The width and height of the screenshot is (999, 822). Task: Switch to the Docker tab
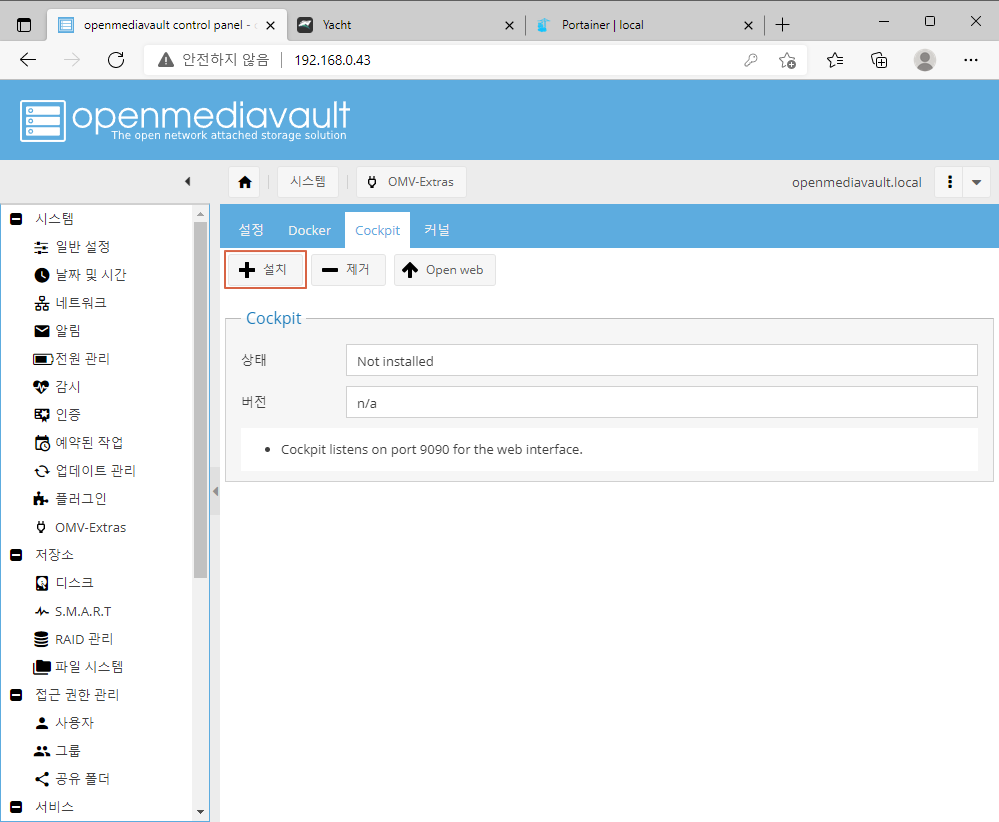pos(309,230)
